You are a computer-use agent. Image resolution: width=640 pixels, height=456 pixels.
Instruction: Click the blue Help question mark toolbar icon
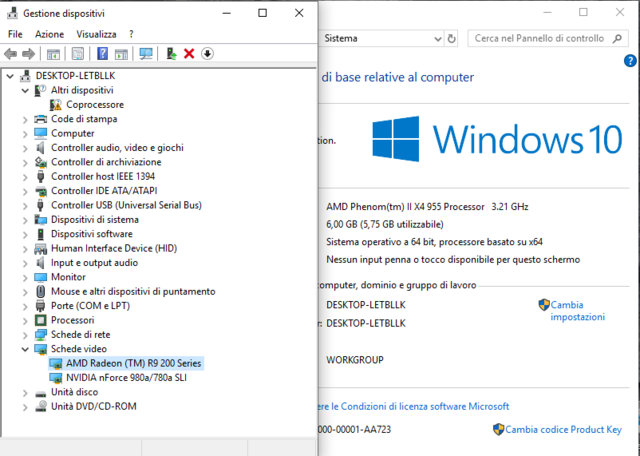point(102,53)
